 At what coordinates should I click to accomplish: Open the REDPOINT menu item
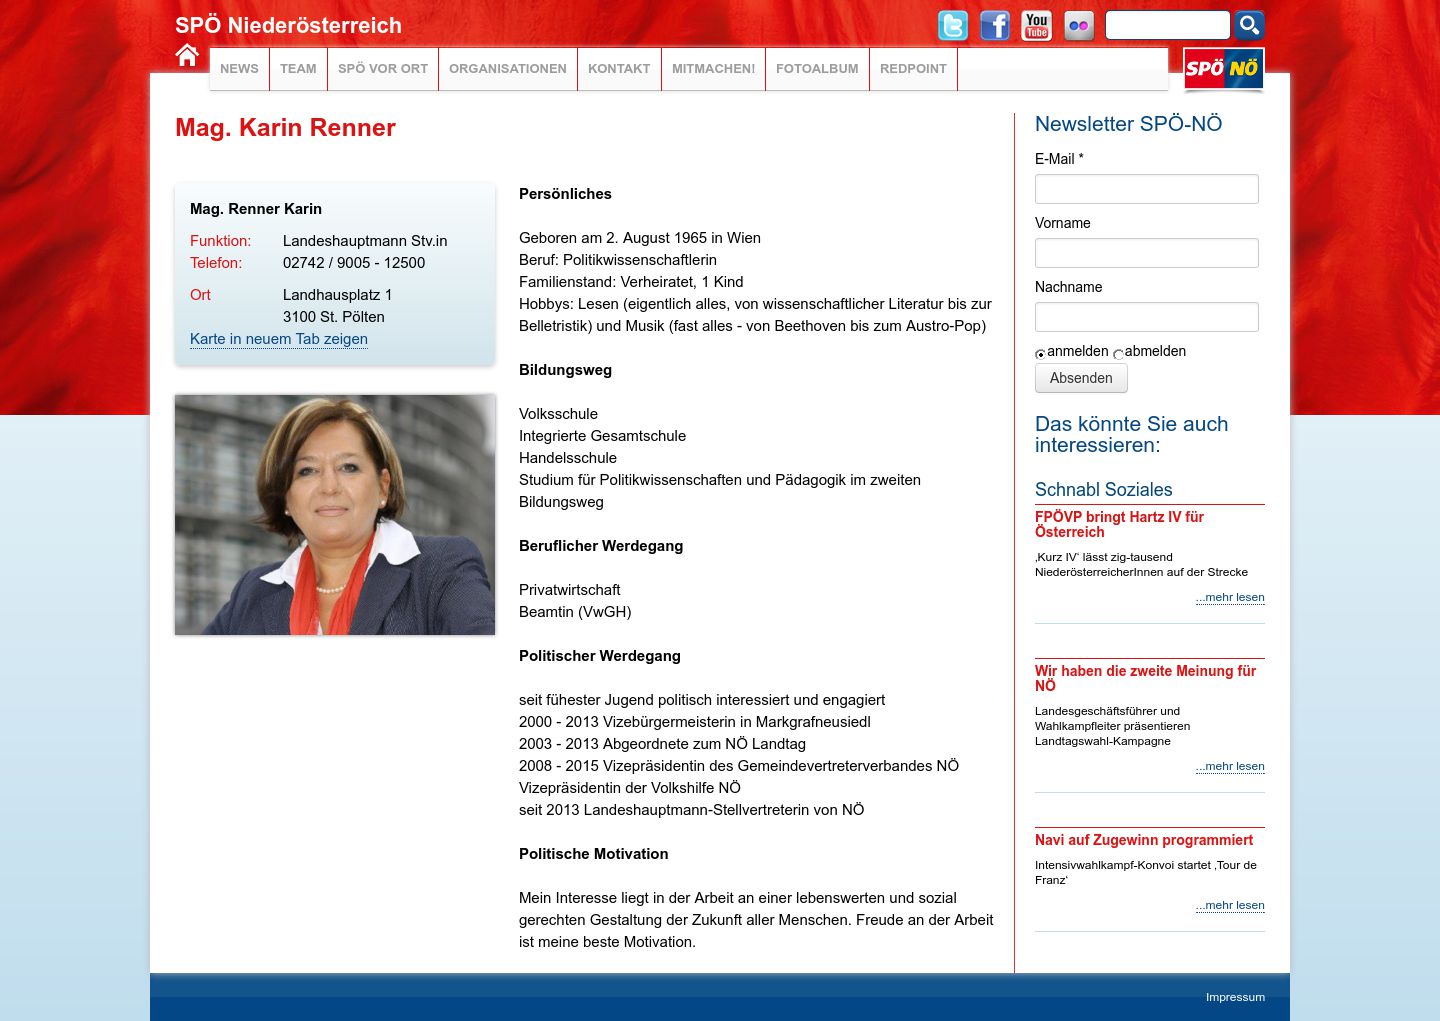[913, 69]
